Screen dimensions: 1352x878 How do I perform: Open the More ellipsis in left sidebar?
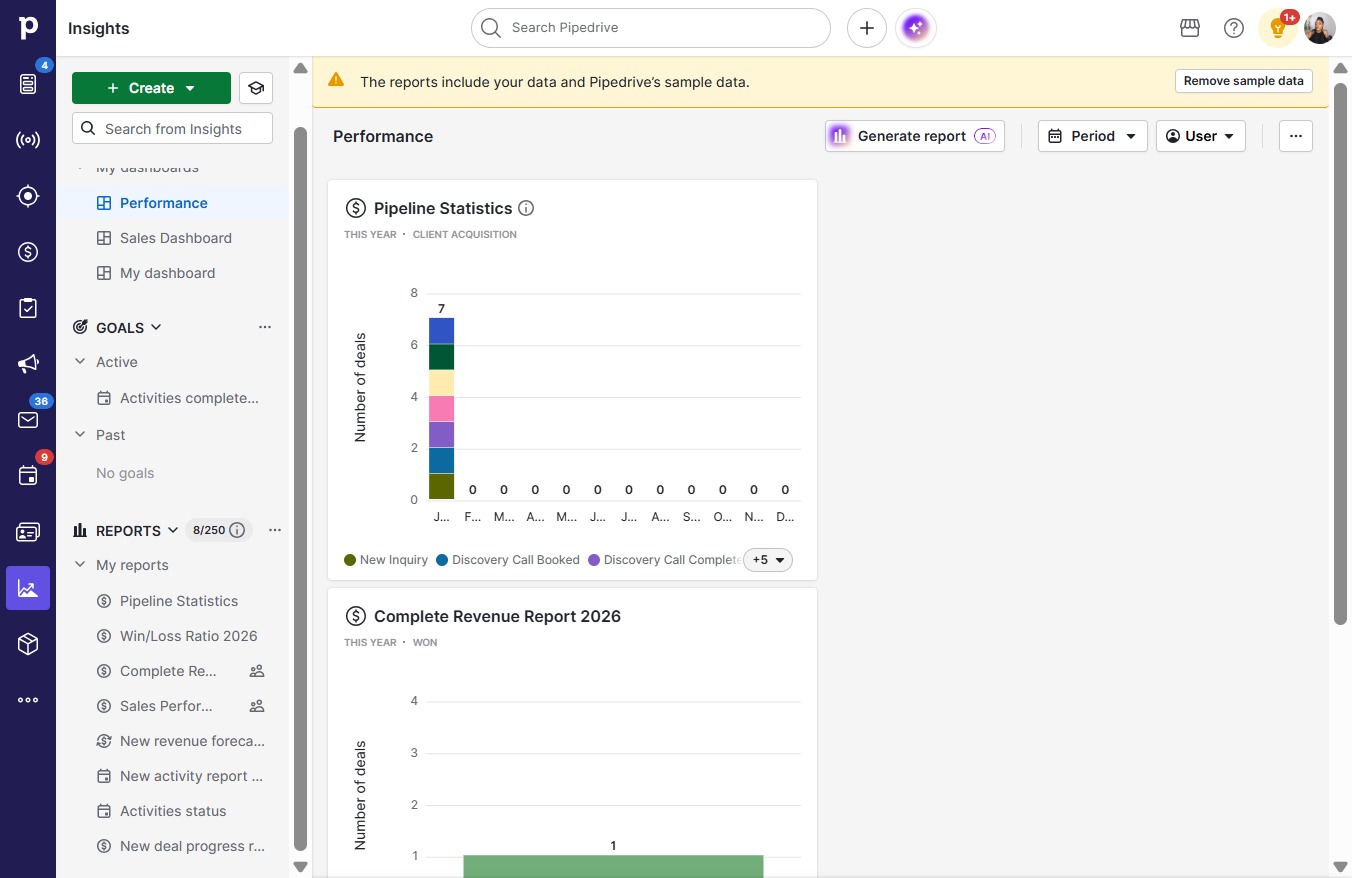click(28, 700)
